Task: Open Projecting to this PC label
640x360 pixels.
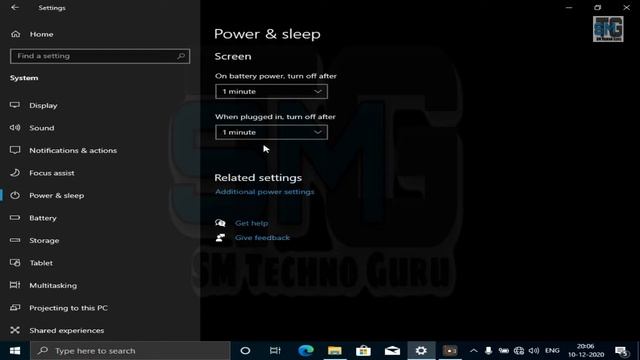Action: click(x=69, y=308)
